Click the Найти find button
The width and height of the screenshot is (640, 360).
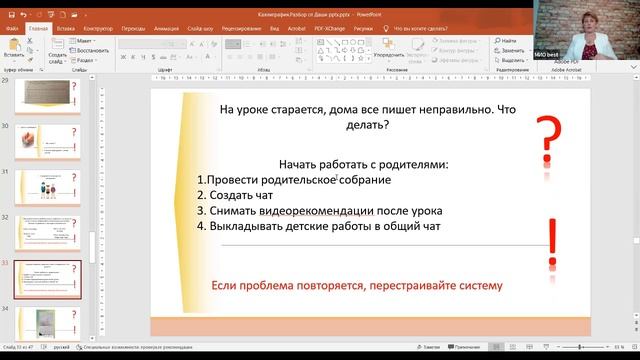505,41
